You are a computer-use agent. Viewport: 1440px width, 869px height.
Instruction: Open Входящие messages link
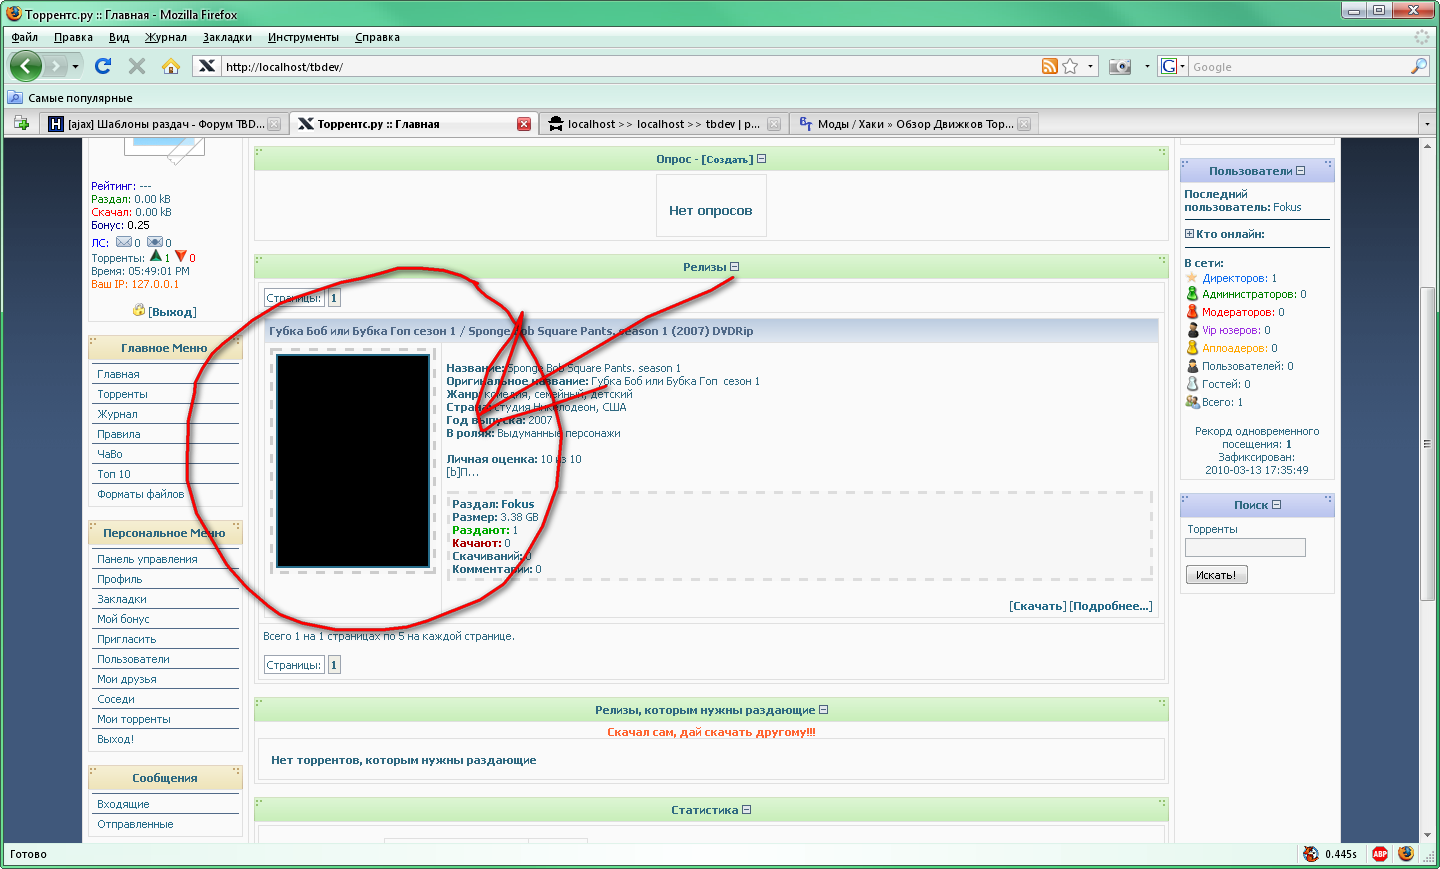pyautogui.click(x=123, y=804)
